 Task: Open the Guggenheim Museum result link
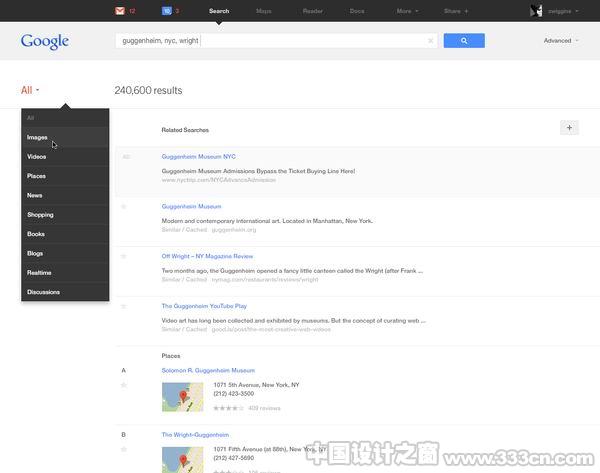(191, 206)
